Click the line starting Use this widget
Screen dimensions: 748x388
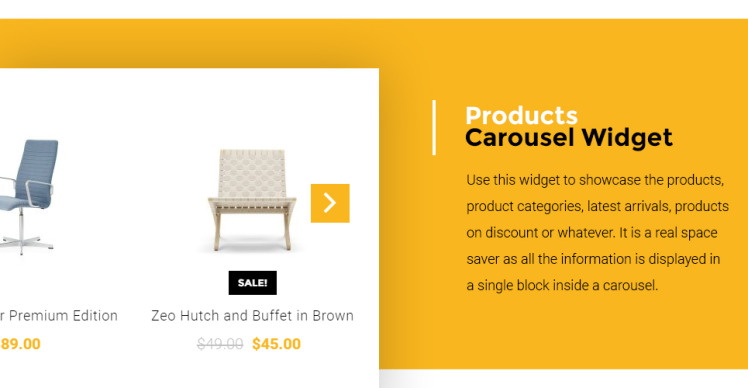coord(595,180)
